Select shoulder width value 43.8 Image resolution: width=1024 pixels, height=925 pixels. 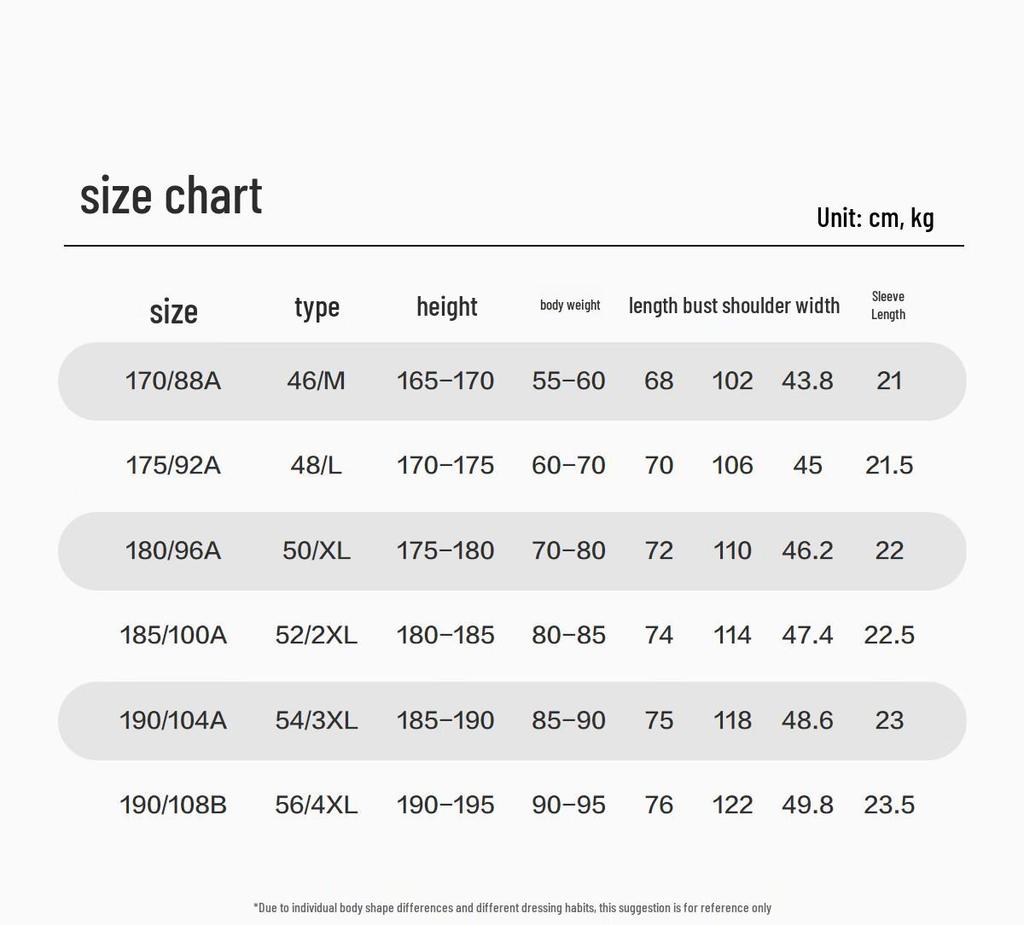(807, 381)
